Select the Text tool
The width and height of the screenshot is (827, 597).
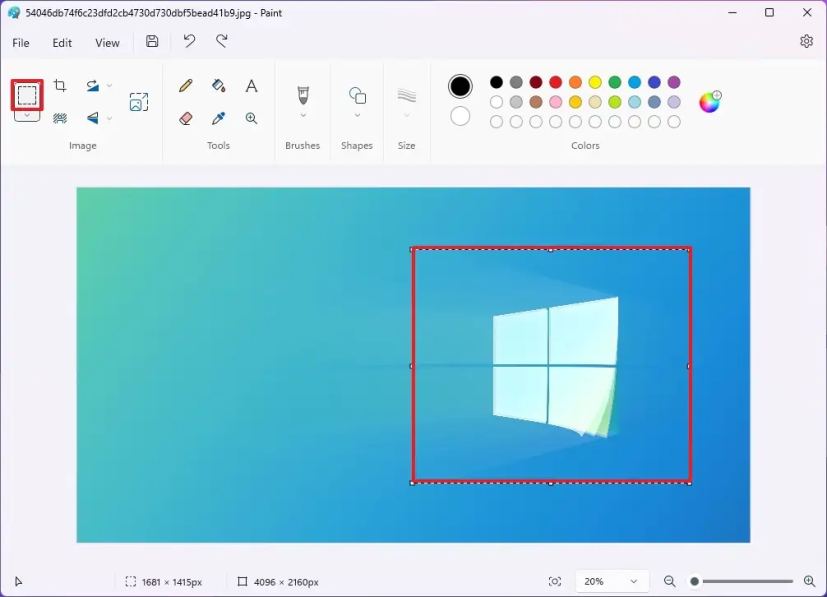pos(251,86)
